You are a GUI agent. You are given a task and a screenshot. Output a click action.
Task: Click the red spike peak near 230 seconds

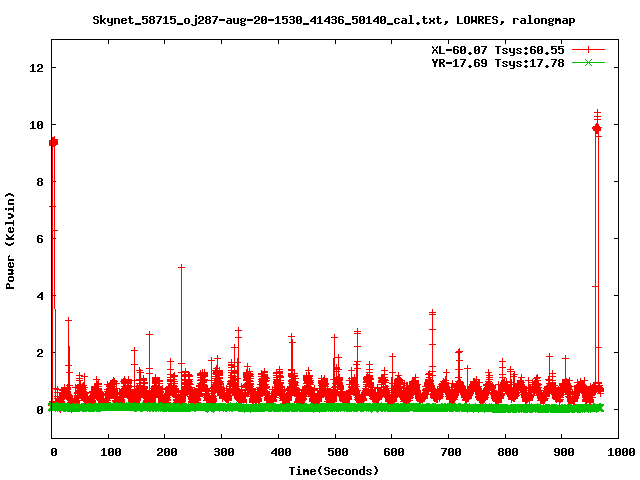click(182, 267)
